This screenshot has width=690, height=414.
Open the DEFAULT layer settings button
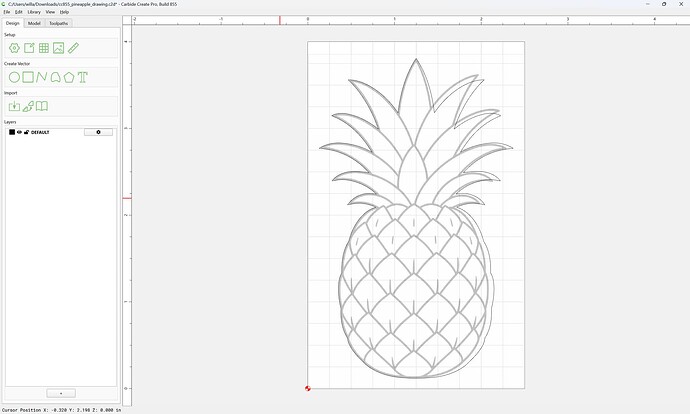98,132
